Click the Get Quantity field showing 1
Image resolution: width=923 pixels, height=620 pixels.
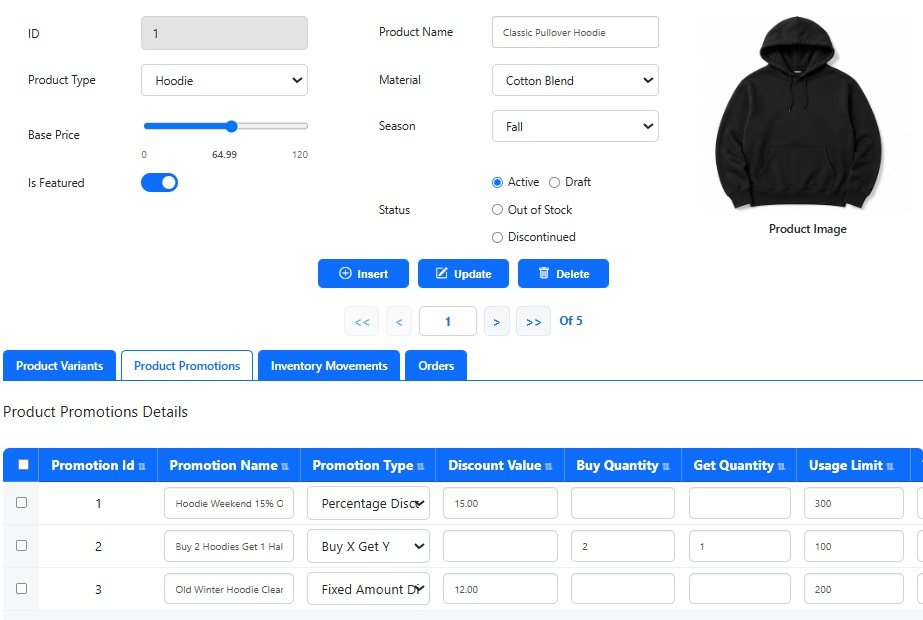tap(740, 546)
